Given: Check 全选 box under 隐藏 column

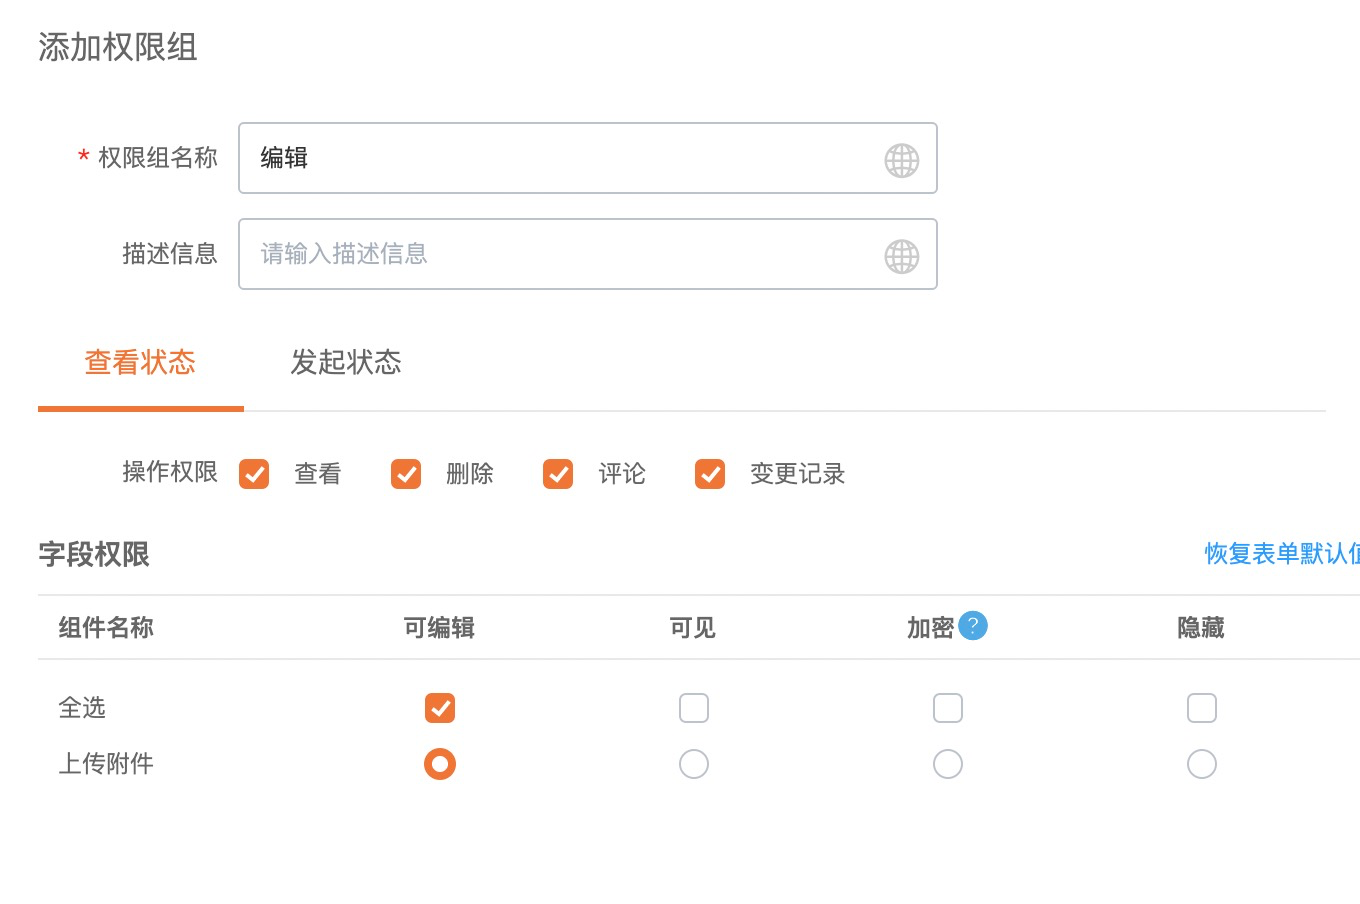Looking at the screenshot, I should (x=1202, y=708).
